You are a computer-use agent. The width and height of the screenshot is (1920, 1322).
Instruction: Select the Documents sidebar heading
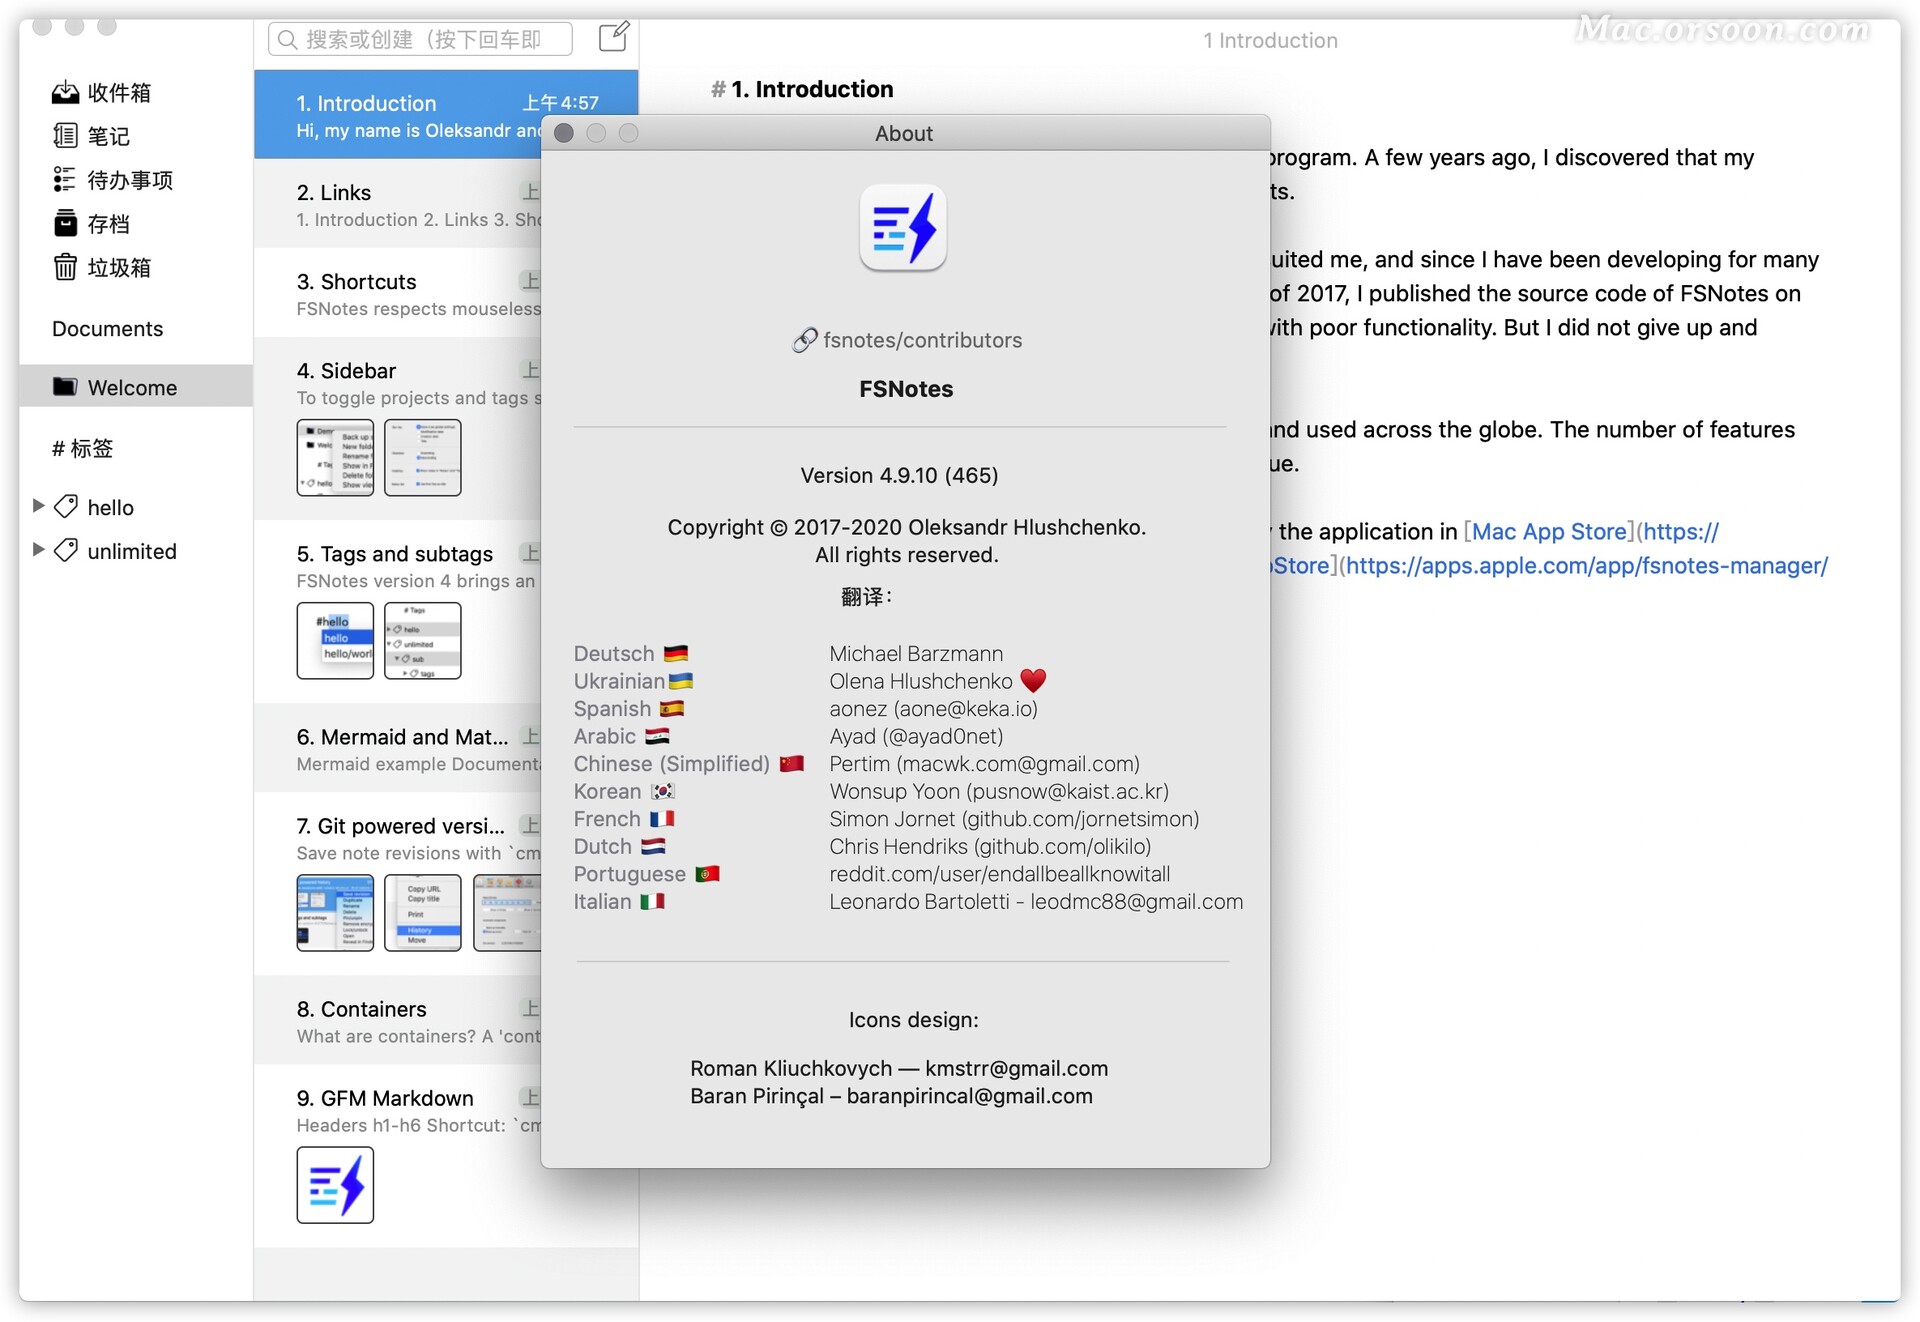pyautogui.click(x=107, y=329)
